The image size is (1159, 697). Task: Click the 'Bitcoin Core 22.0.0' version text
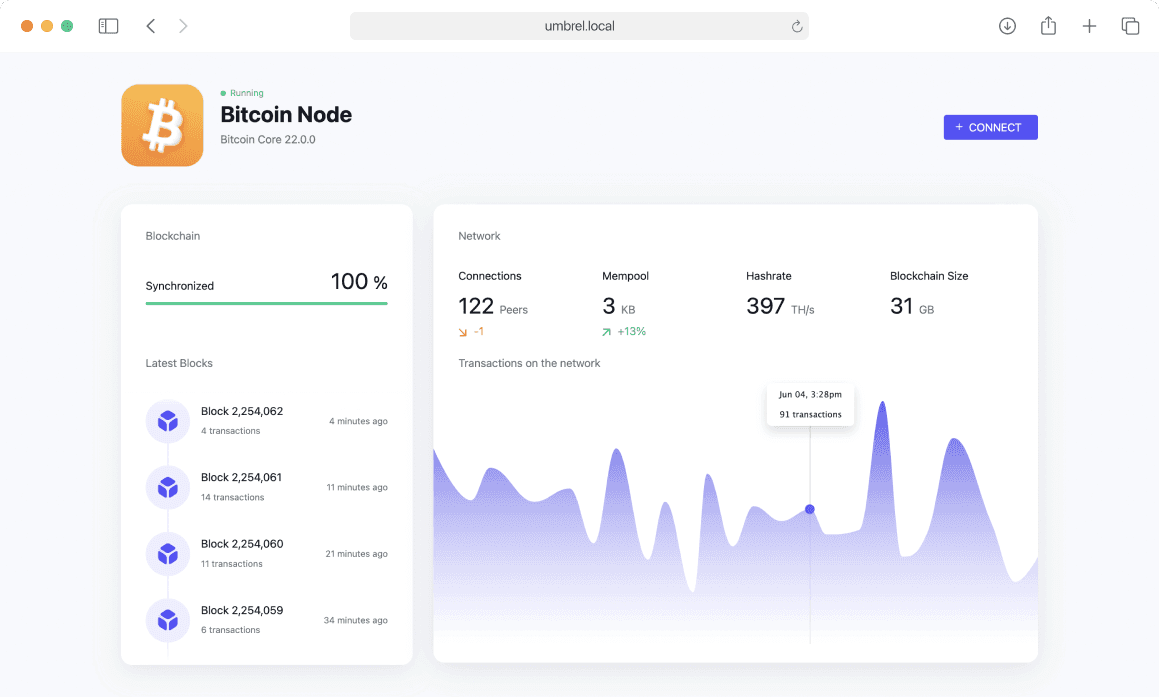coord(268,140)
